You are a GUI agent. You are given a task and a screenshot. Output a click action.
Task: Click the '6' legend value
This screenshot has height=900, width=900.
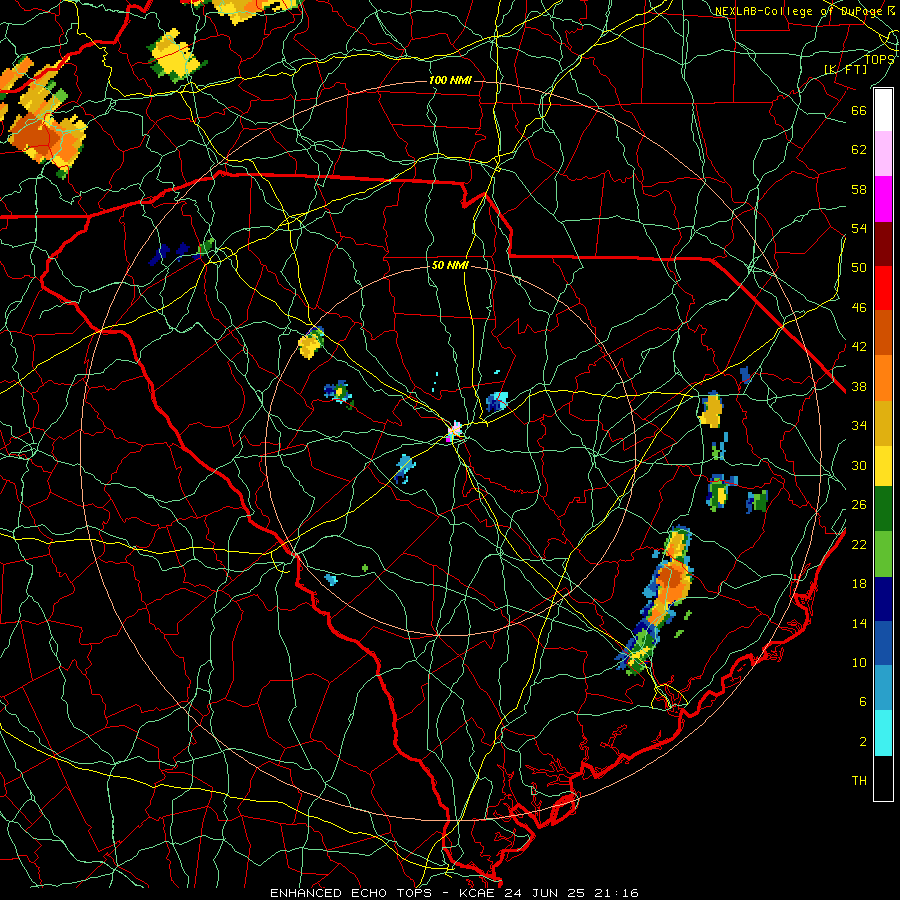pos(863,702)
